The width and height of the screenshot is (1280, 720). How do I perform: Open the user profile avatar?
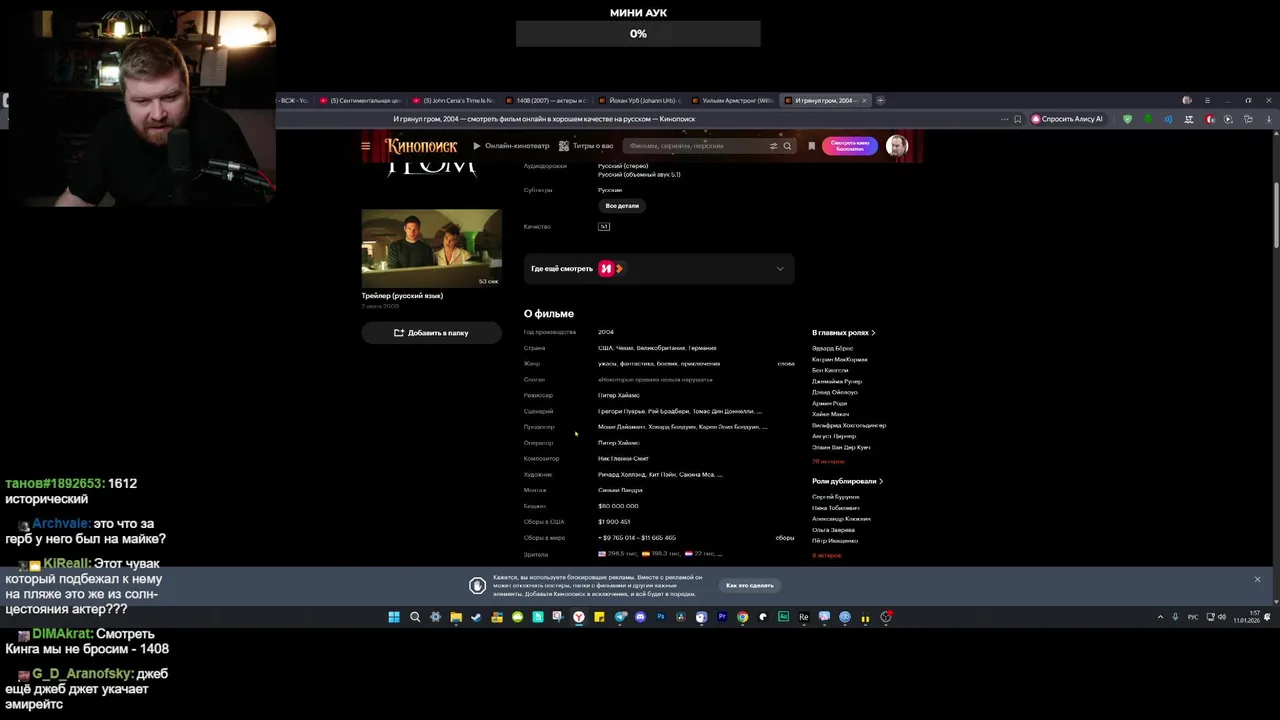click(x=896, y=146)
